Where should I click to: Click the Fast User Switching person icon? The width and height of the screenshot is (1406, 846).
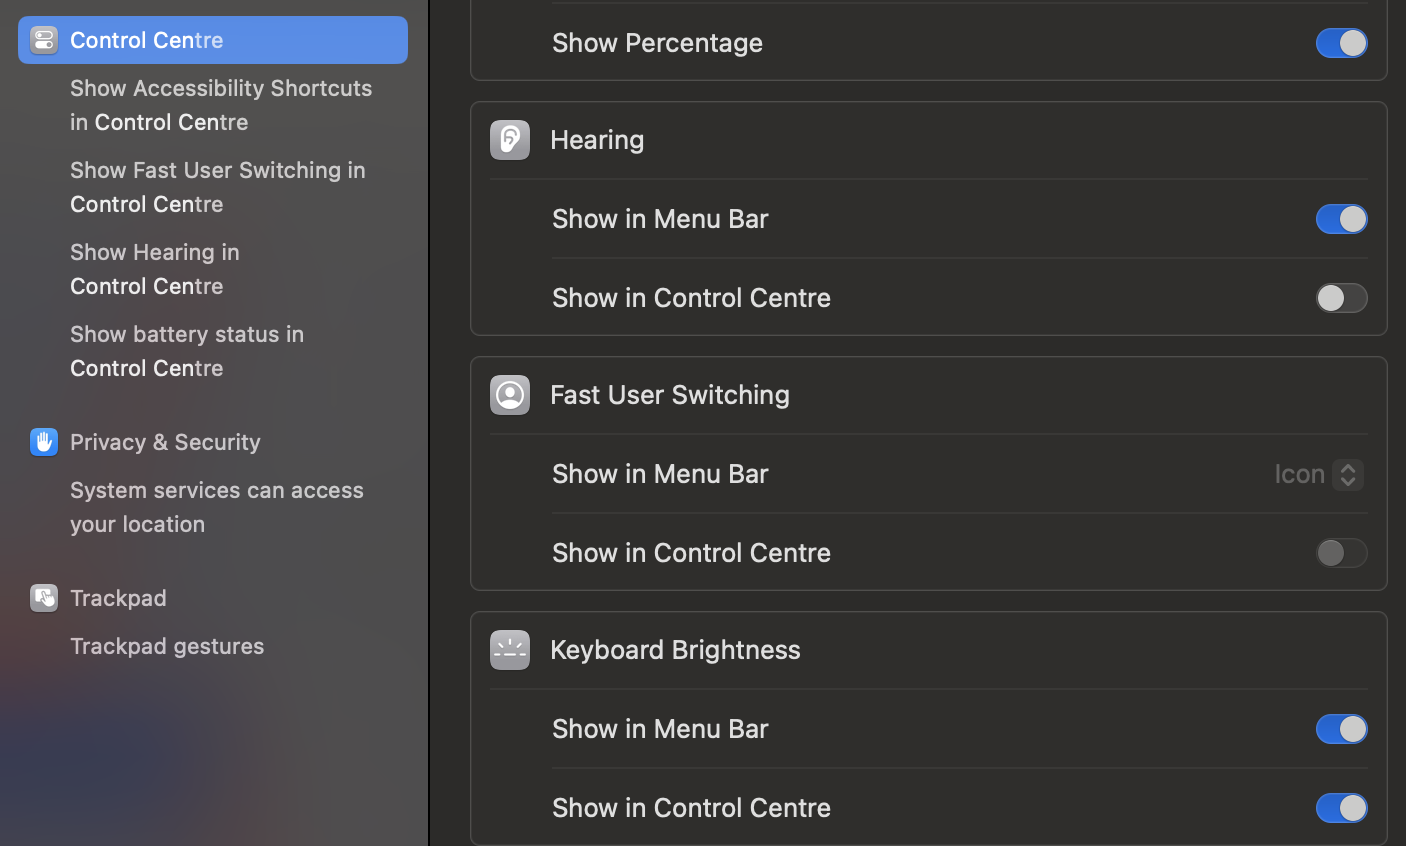[510, 395]
